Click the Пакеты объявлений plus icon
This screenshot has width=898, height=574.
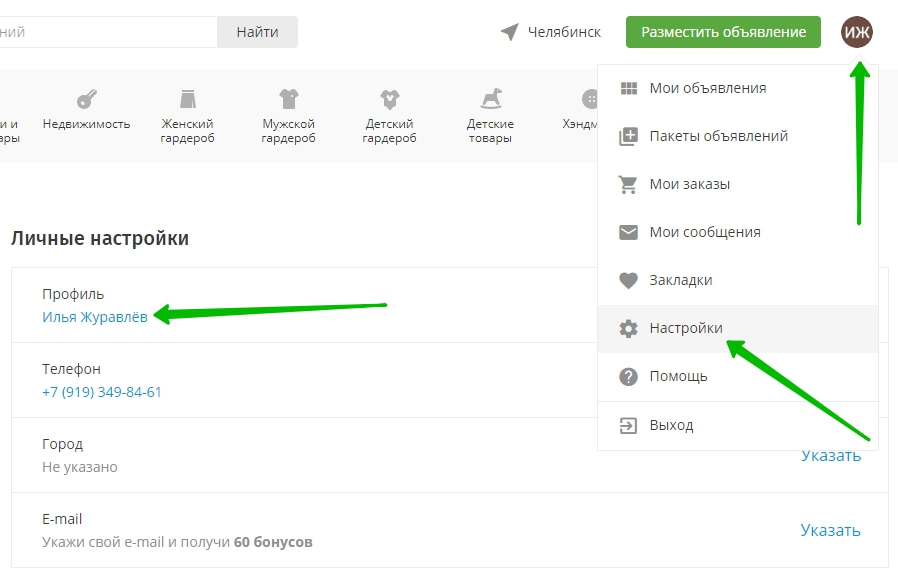[x=628, y=136]
